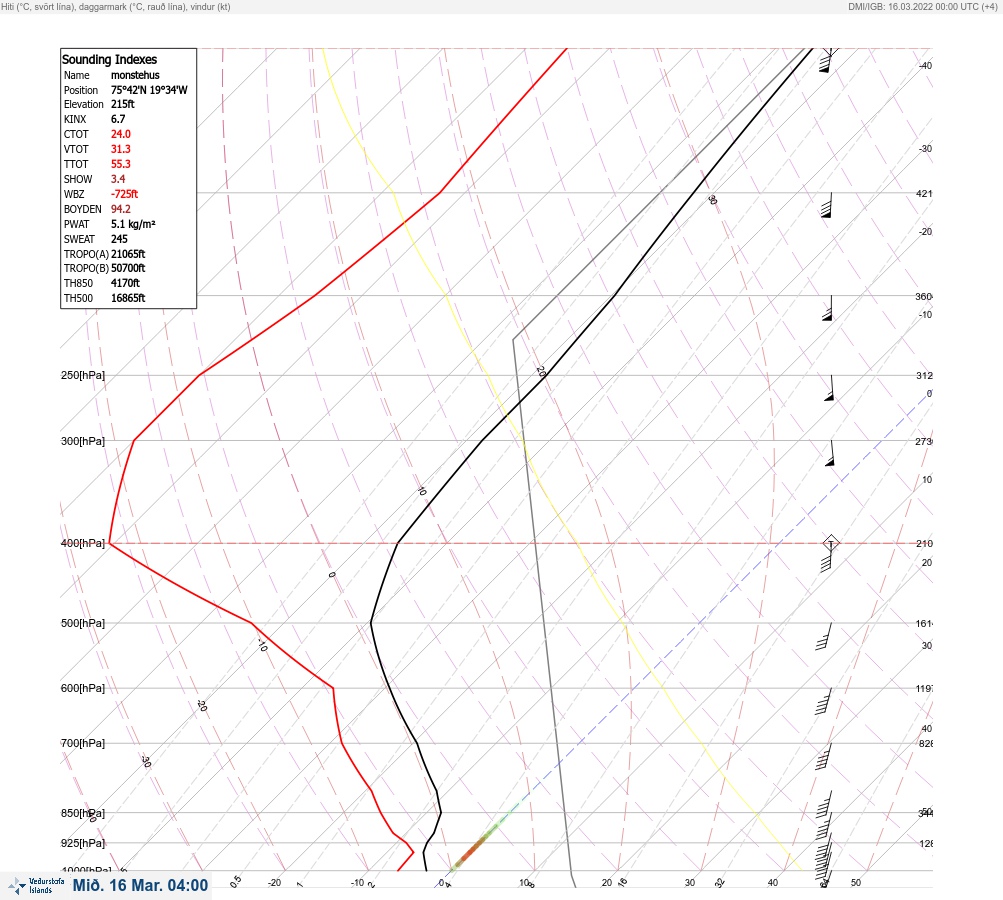Image resolution: width=1003 pixels, height=900 pixels.
Task: Click the 850[hPa] pressure label
Action: [x=83, y=813]
